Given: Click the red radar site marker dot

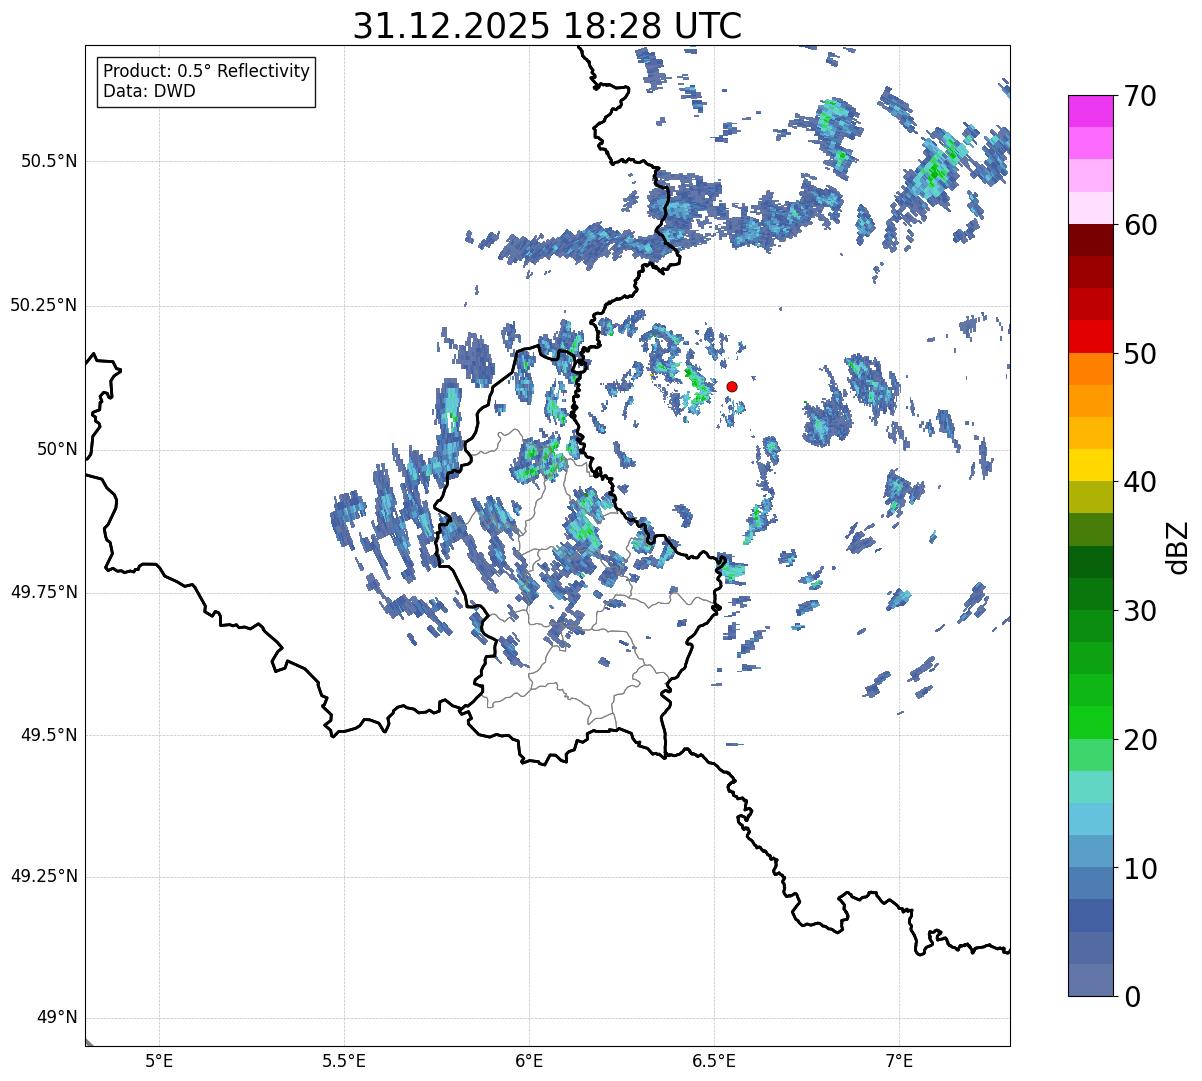Looking at the screenshot, I should (x=732, y=386).
